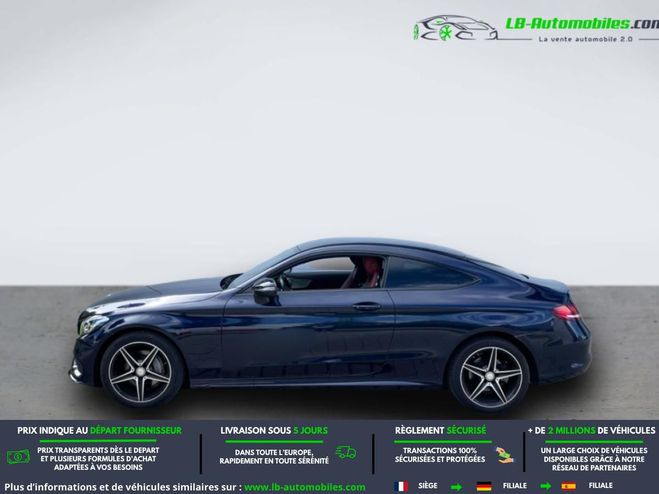
Task: Click the secure payment hand icon
Action: (x=504, y=455)
